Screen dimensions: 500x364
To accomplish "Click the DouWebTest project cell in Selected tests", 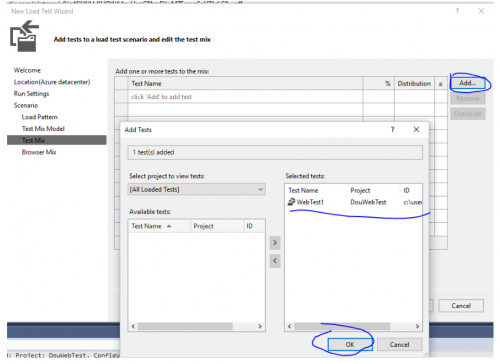I will click(368, 202).
